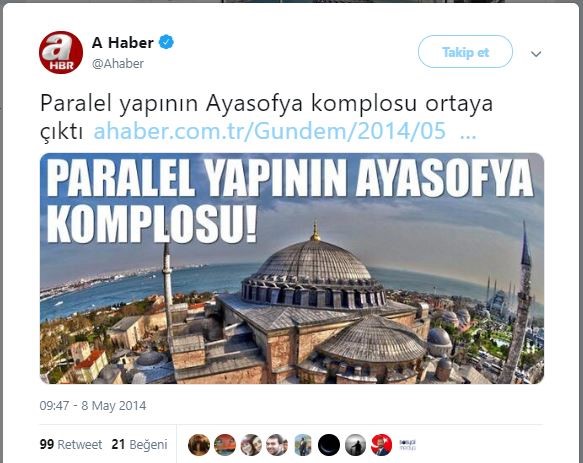View the 99 Retweet list
This screenshot has height=463, width=583.
pos(71,444)
